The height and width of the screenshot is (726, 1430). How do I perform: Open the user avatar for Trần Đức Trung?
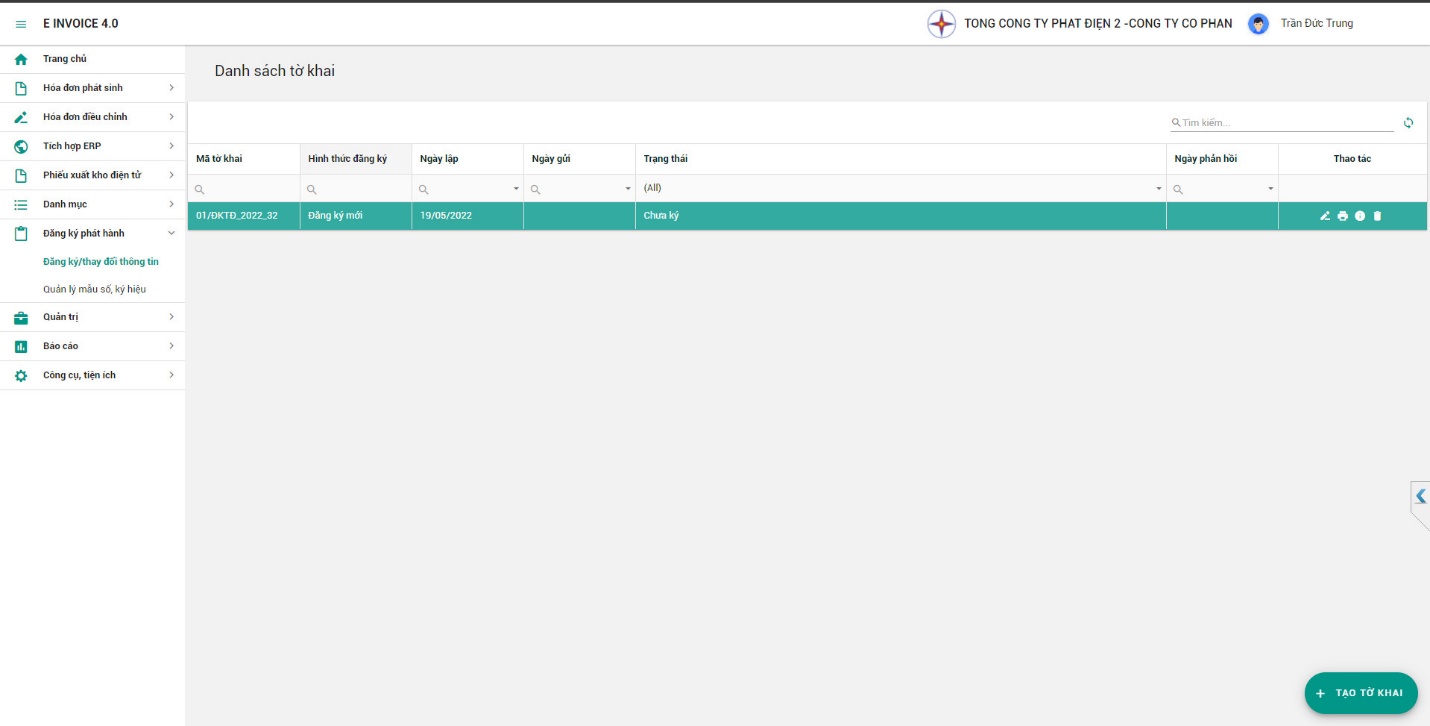1259,24
